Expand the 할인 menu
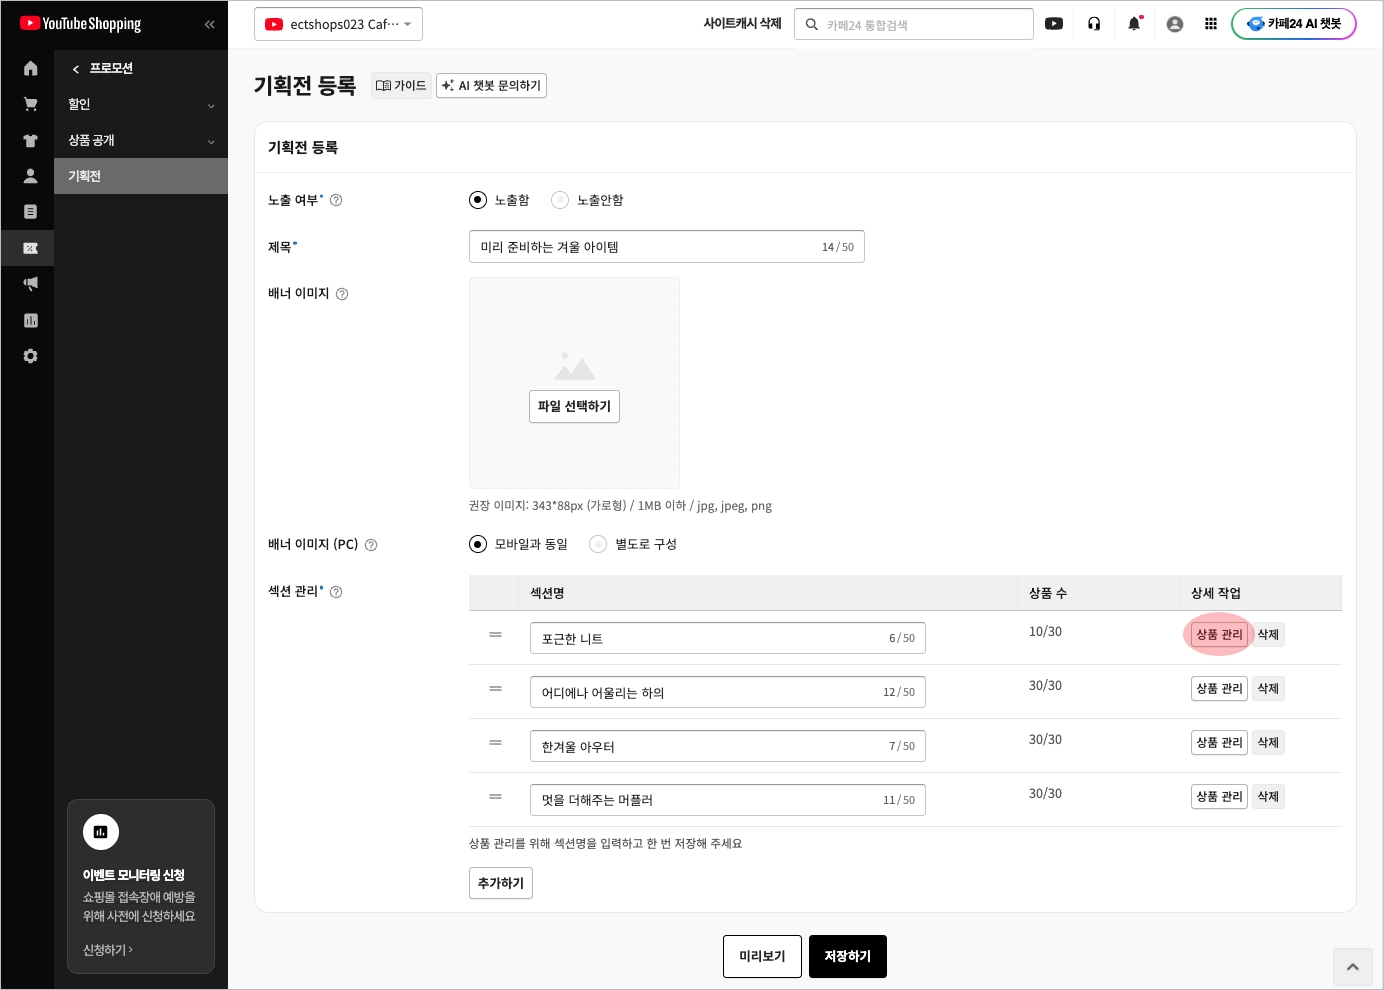The width and height of the screenshot is (1384, 990). 141,104
